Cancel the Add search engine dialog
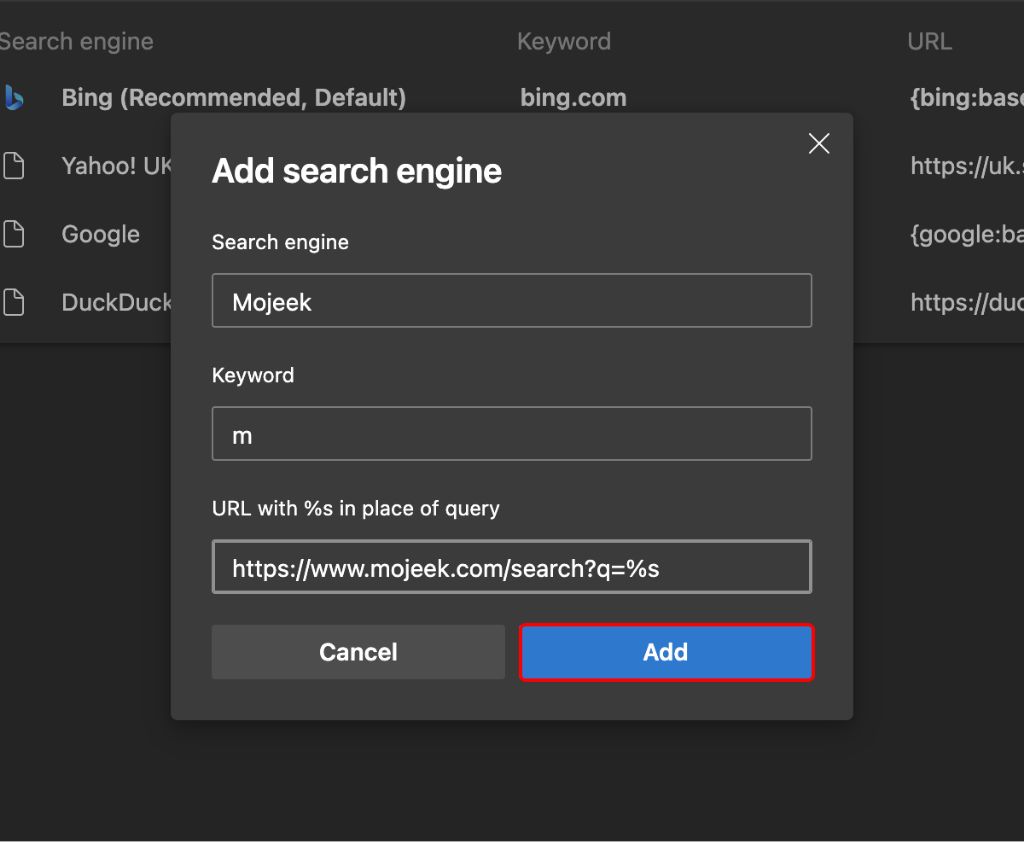1024x842 pixels. 358,652
